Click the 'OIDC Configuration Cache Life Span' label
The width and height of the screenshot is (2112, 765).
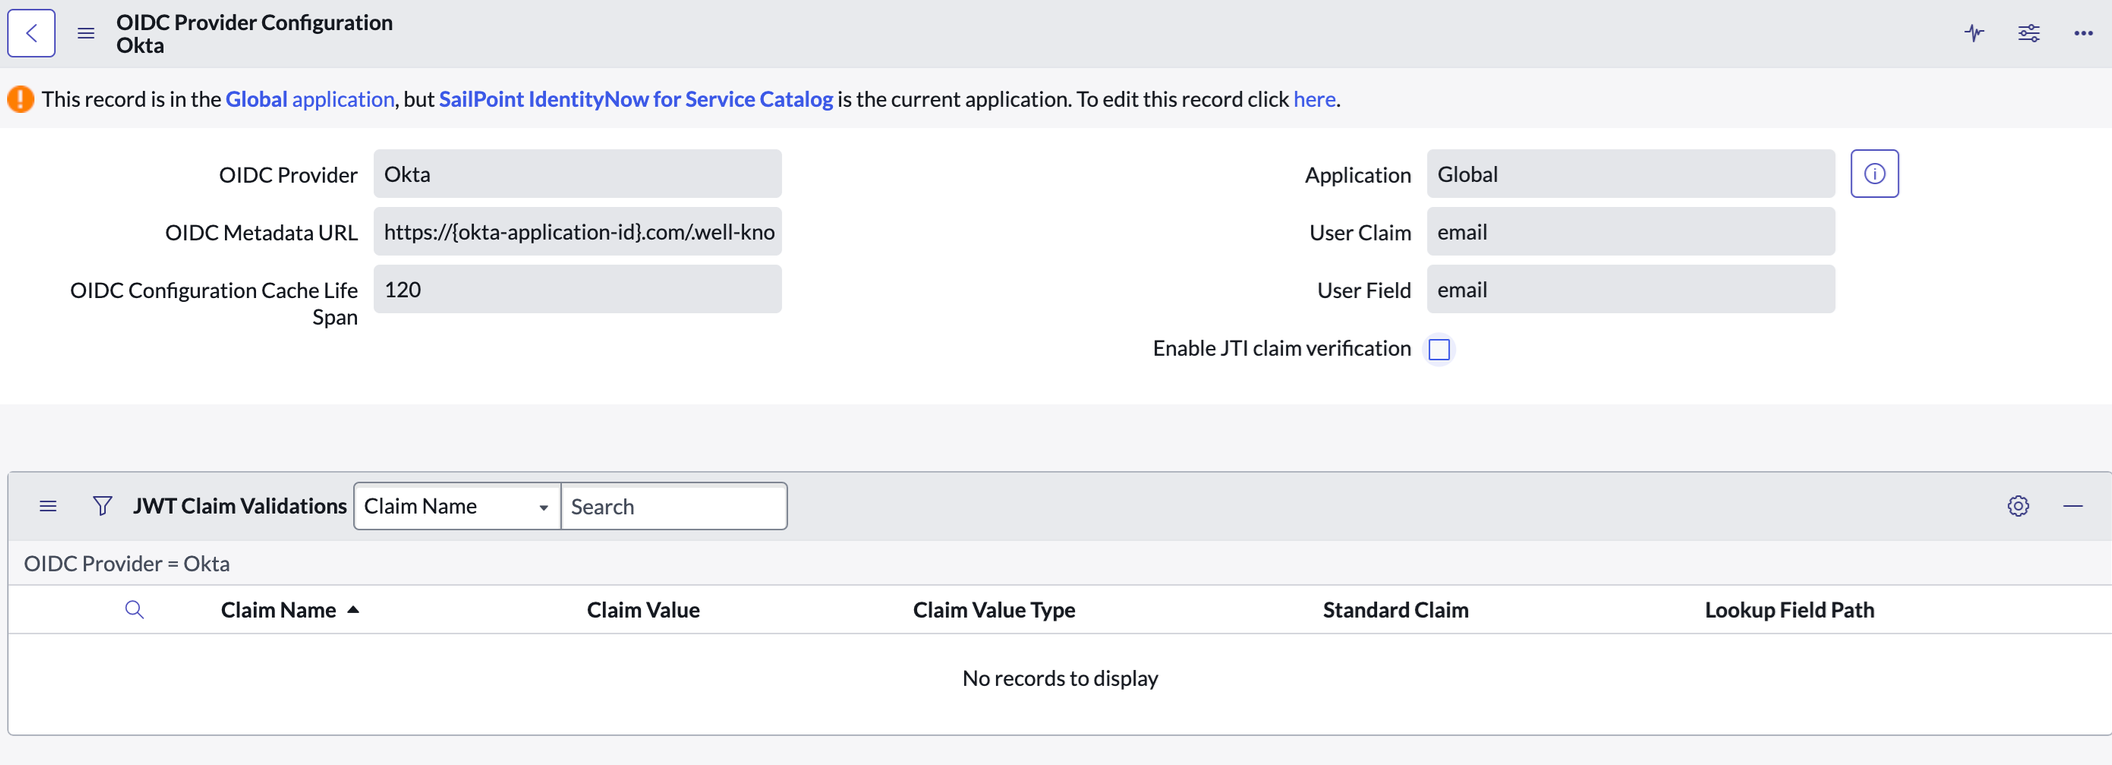coord(214,303)
